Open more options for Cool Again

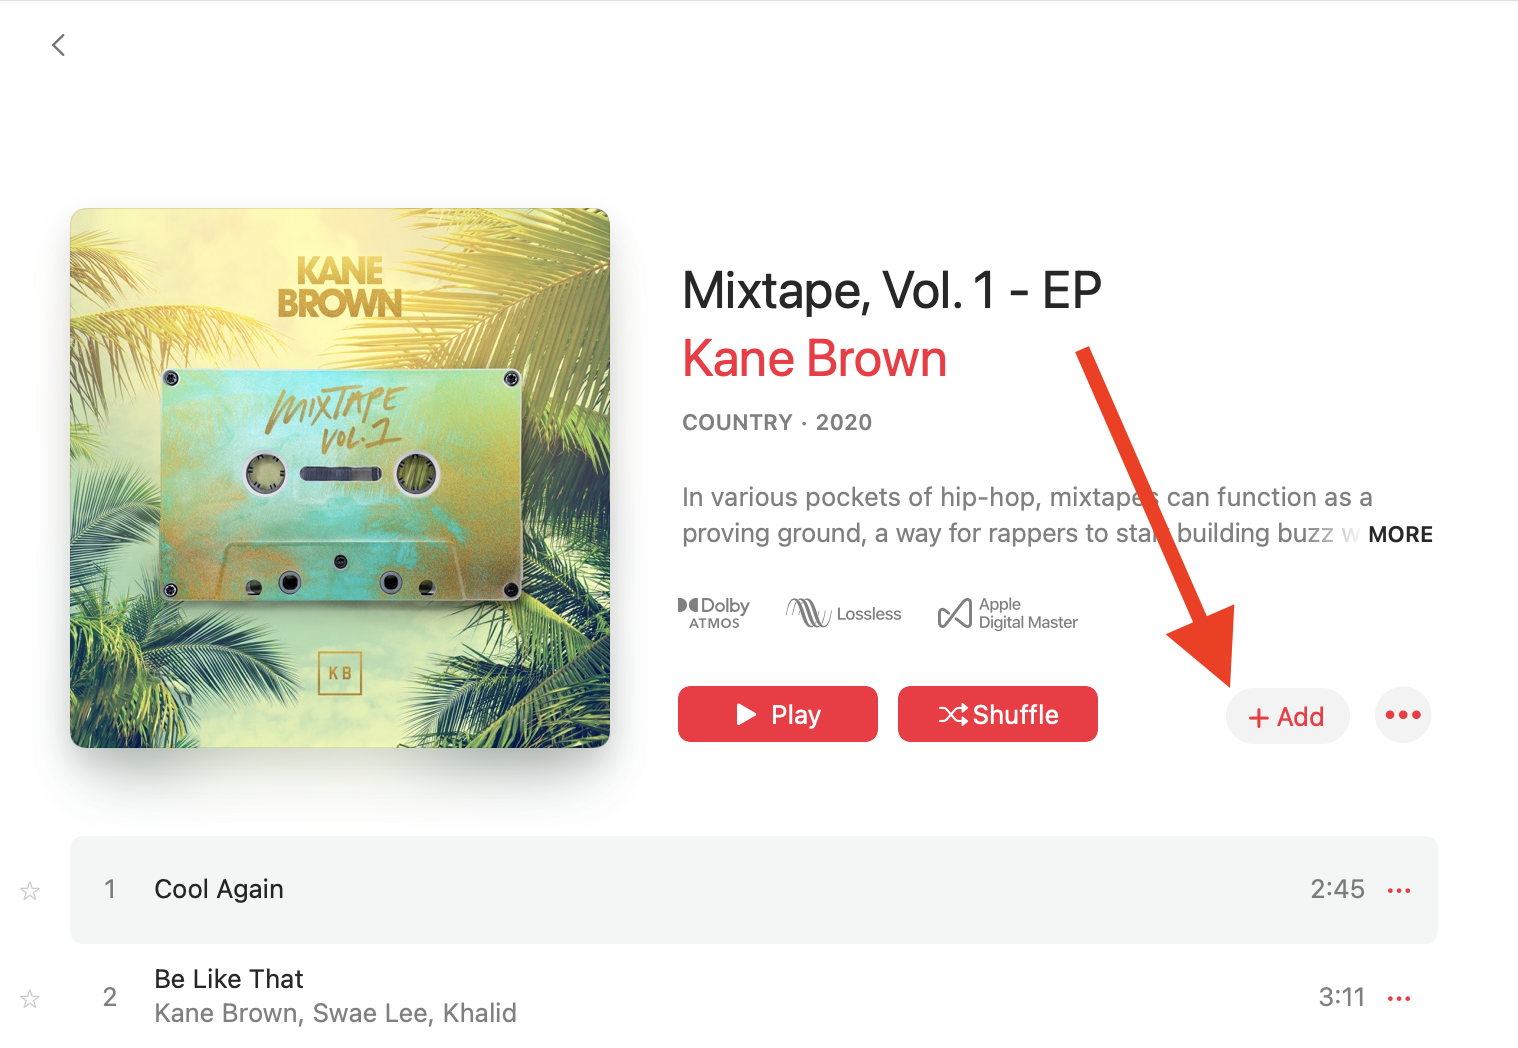[x=1399, y=890]
